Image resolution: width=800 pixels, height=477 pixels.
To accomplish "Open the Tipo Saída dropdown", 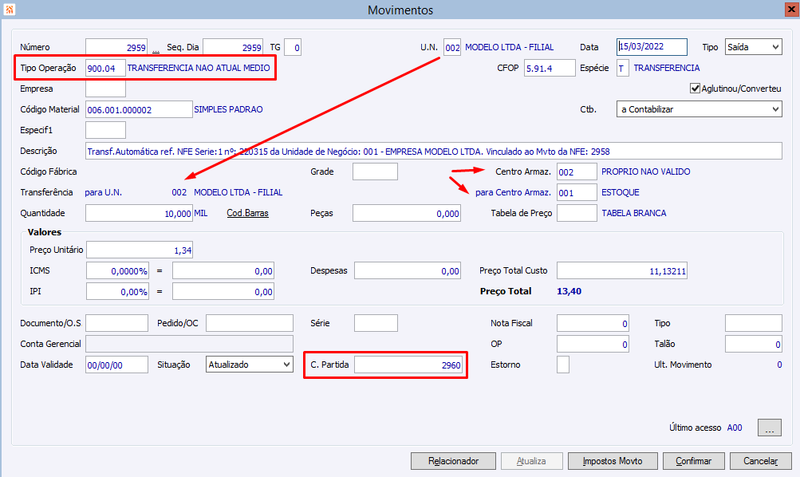I will tap(754, 47).
